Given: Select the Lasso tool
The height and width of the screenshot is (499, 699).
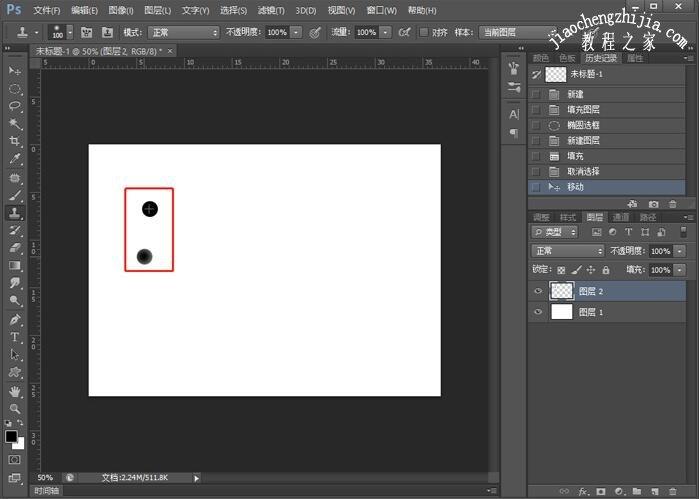Looking at the screenshot, I should [15, 106].
